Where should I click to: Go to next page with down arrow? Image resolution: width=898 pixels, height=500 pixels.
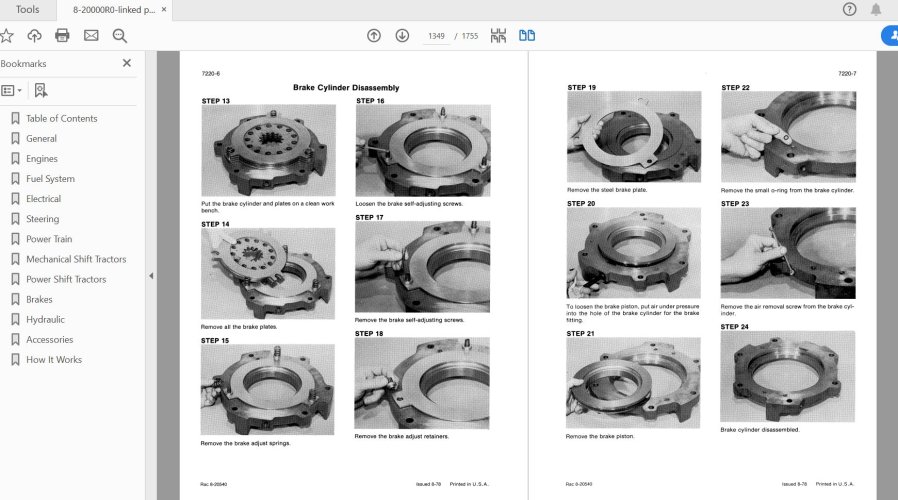[402, 36]
